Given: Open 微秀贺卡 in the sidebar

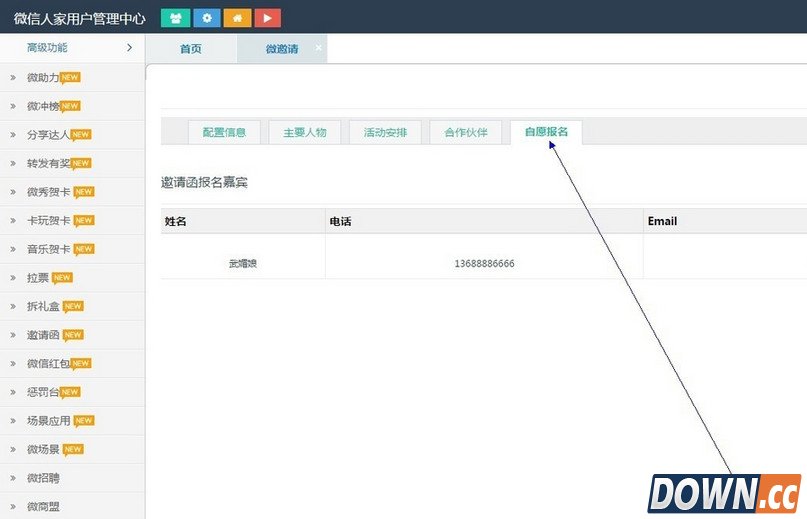Looking at the screenshot, I should (x=48, y=192).
